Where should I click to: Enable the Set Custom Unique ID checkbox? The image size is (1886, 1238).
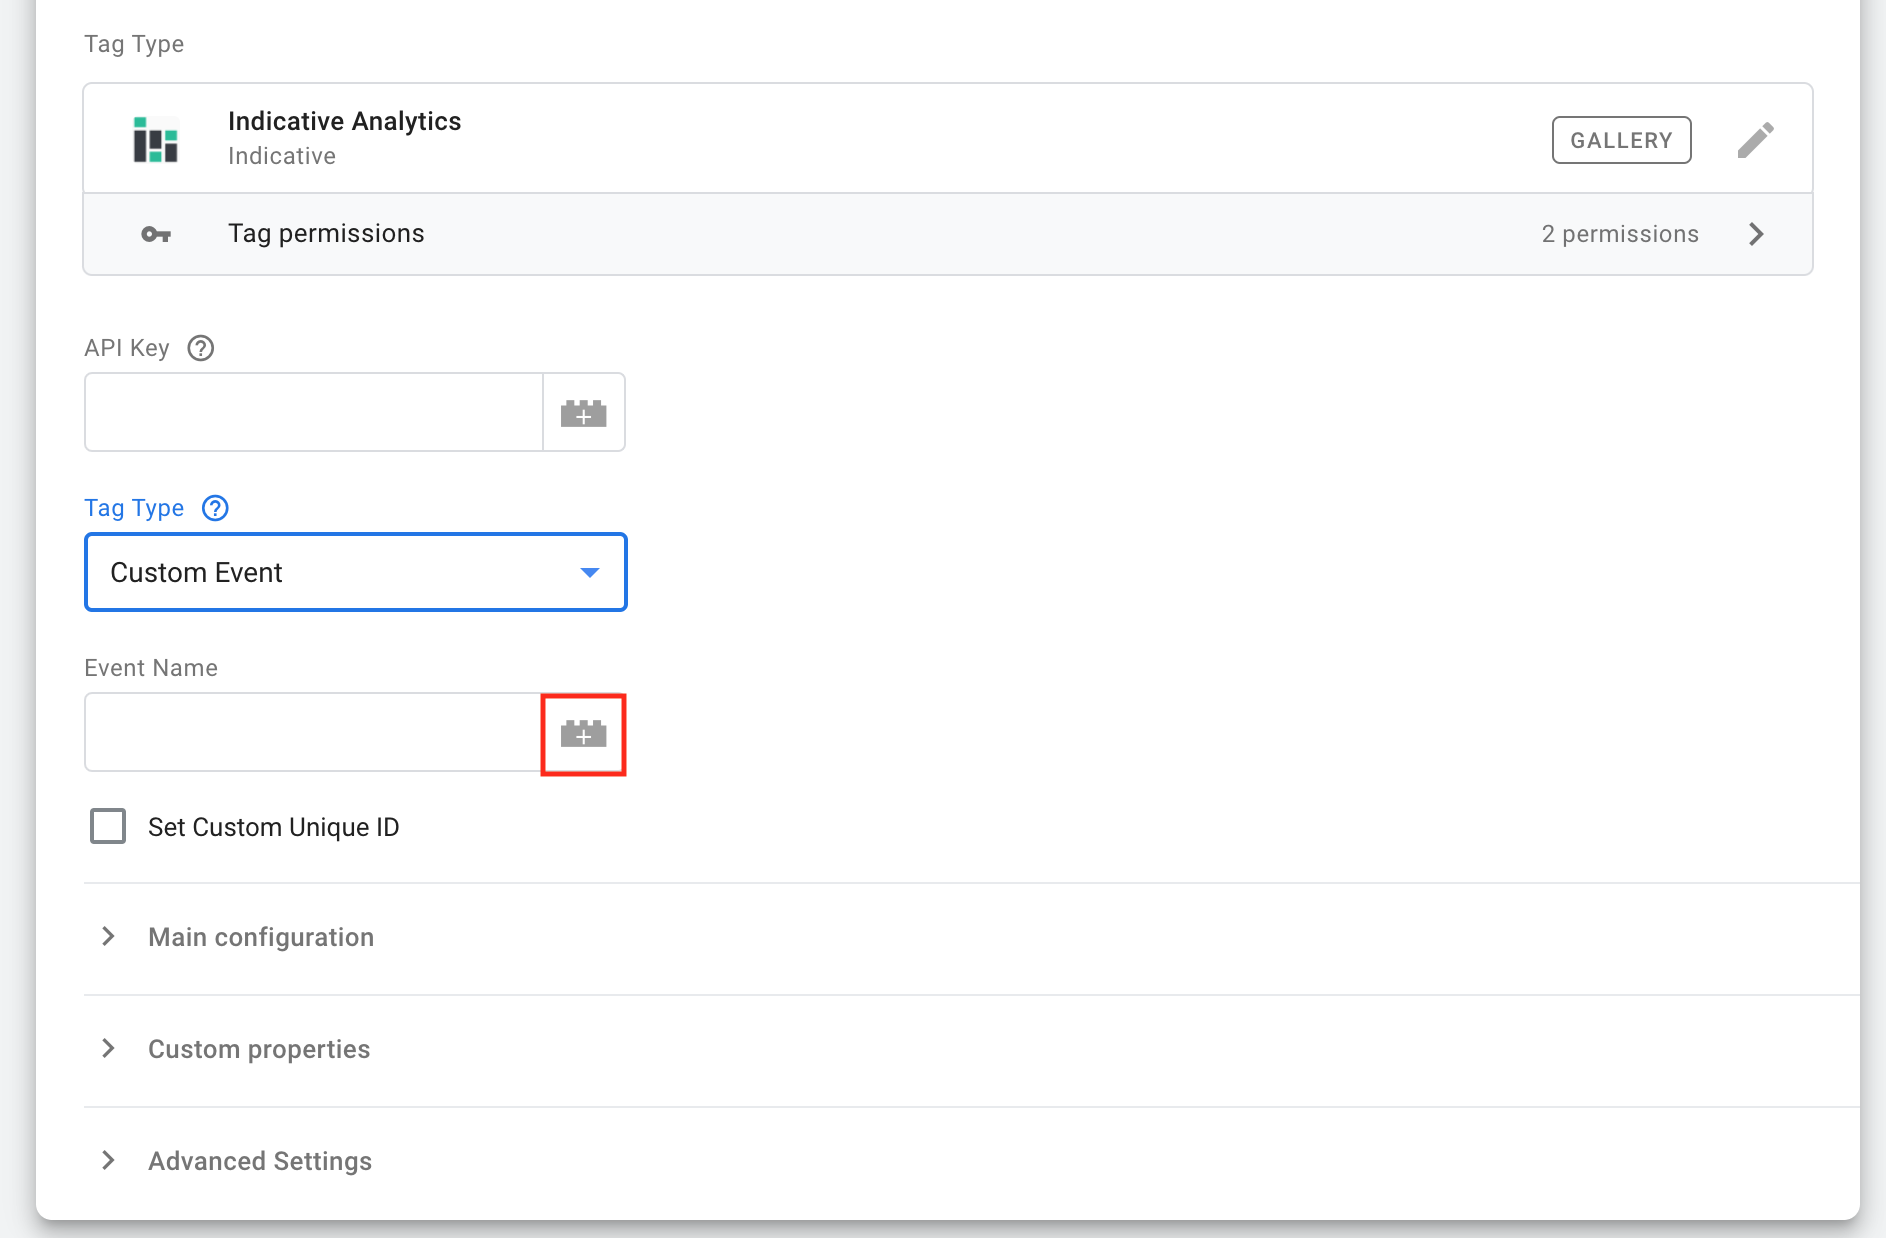[x=108, y=827]
